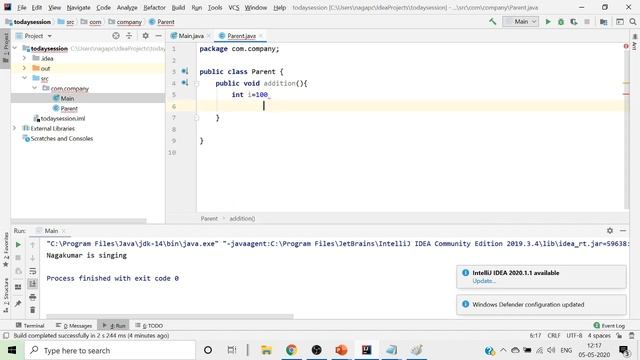Click the gutter icon on line 4
Screen dimensions: 640x360
[x=185, y=83]
